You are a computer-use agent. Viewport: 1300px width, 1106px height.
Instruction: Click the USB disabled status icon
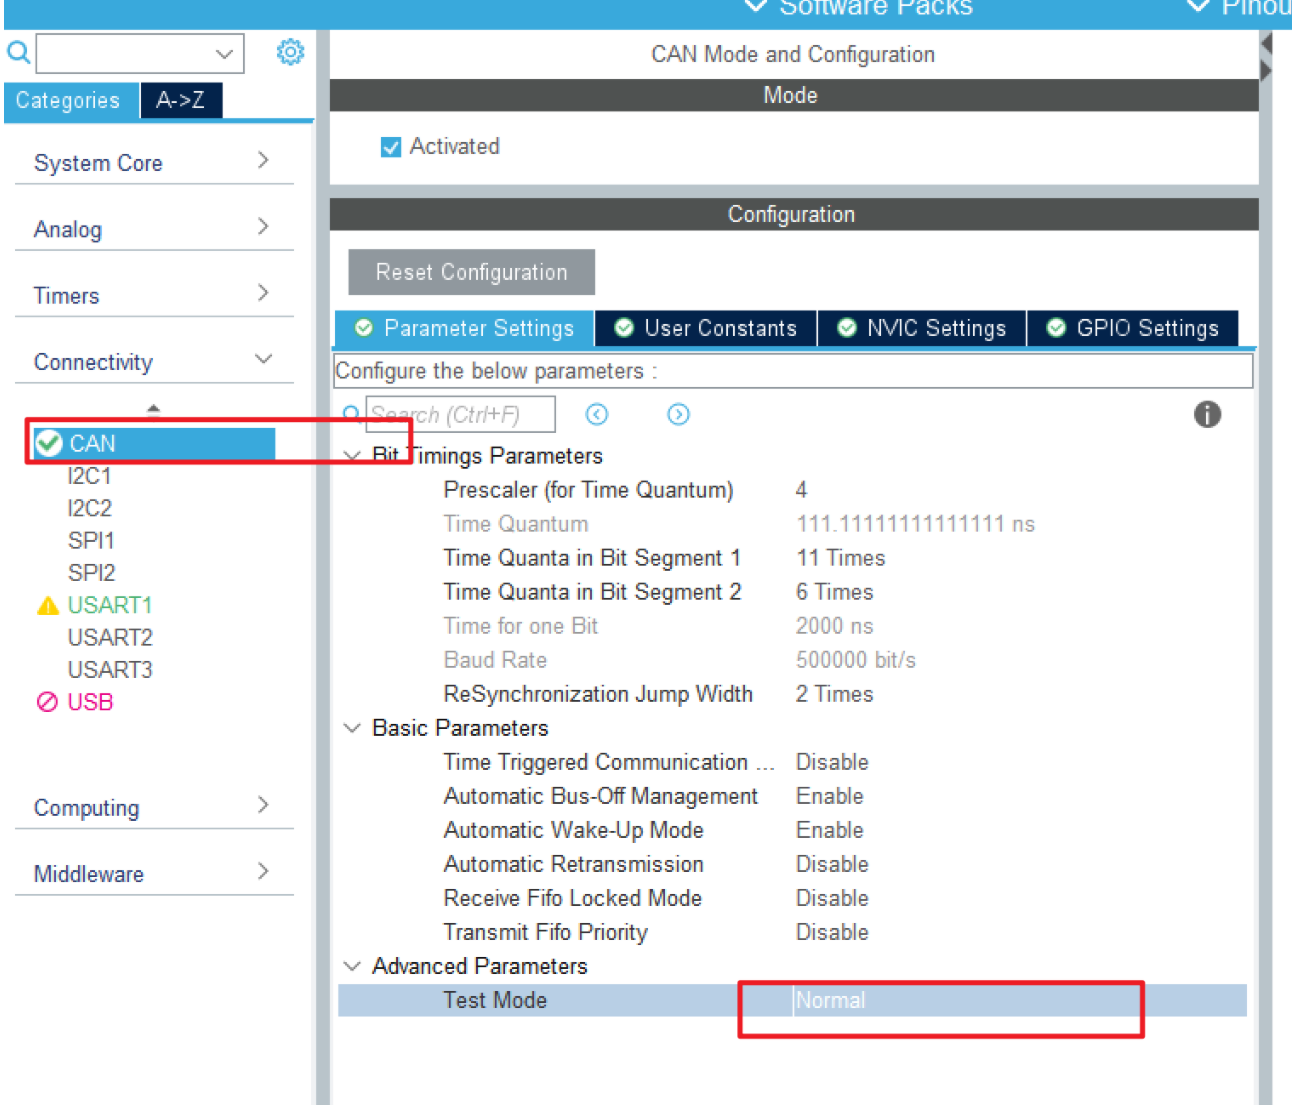tap(47, 702)
